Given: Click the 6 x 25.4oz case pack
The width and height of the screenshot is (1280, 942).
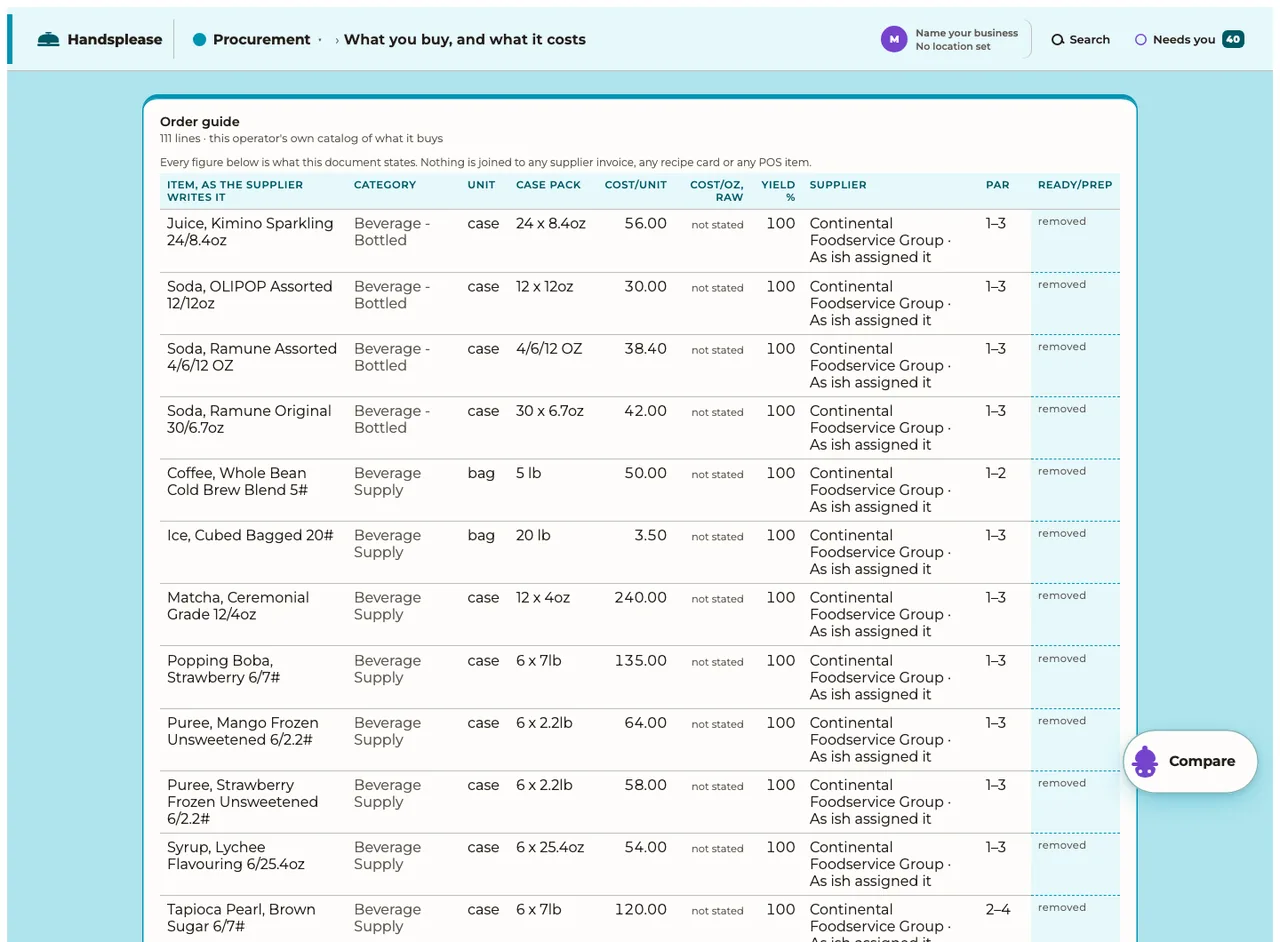Looking at the screenshot, I should coord(550,847).
